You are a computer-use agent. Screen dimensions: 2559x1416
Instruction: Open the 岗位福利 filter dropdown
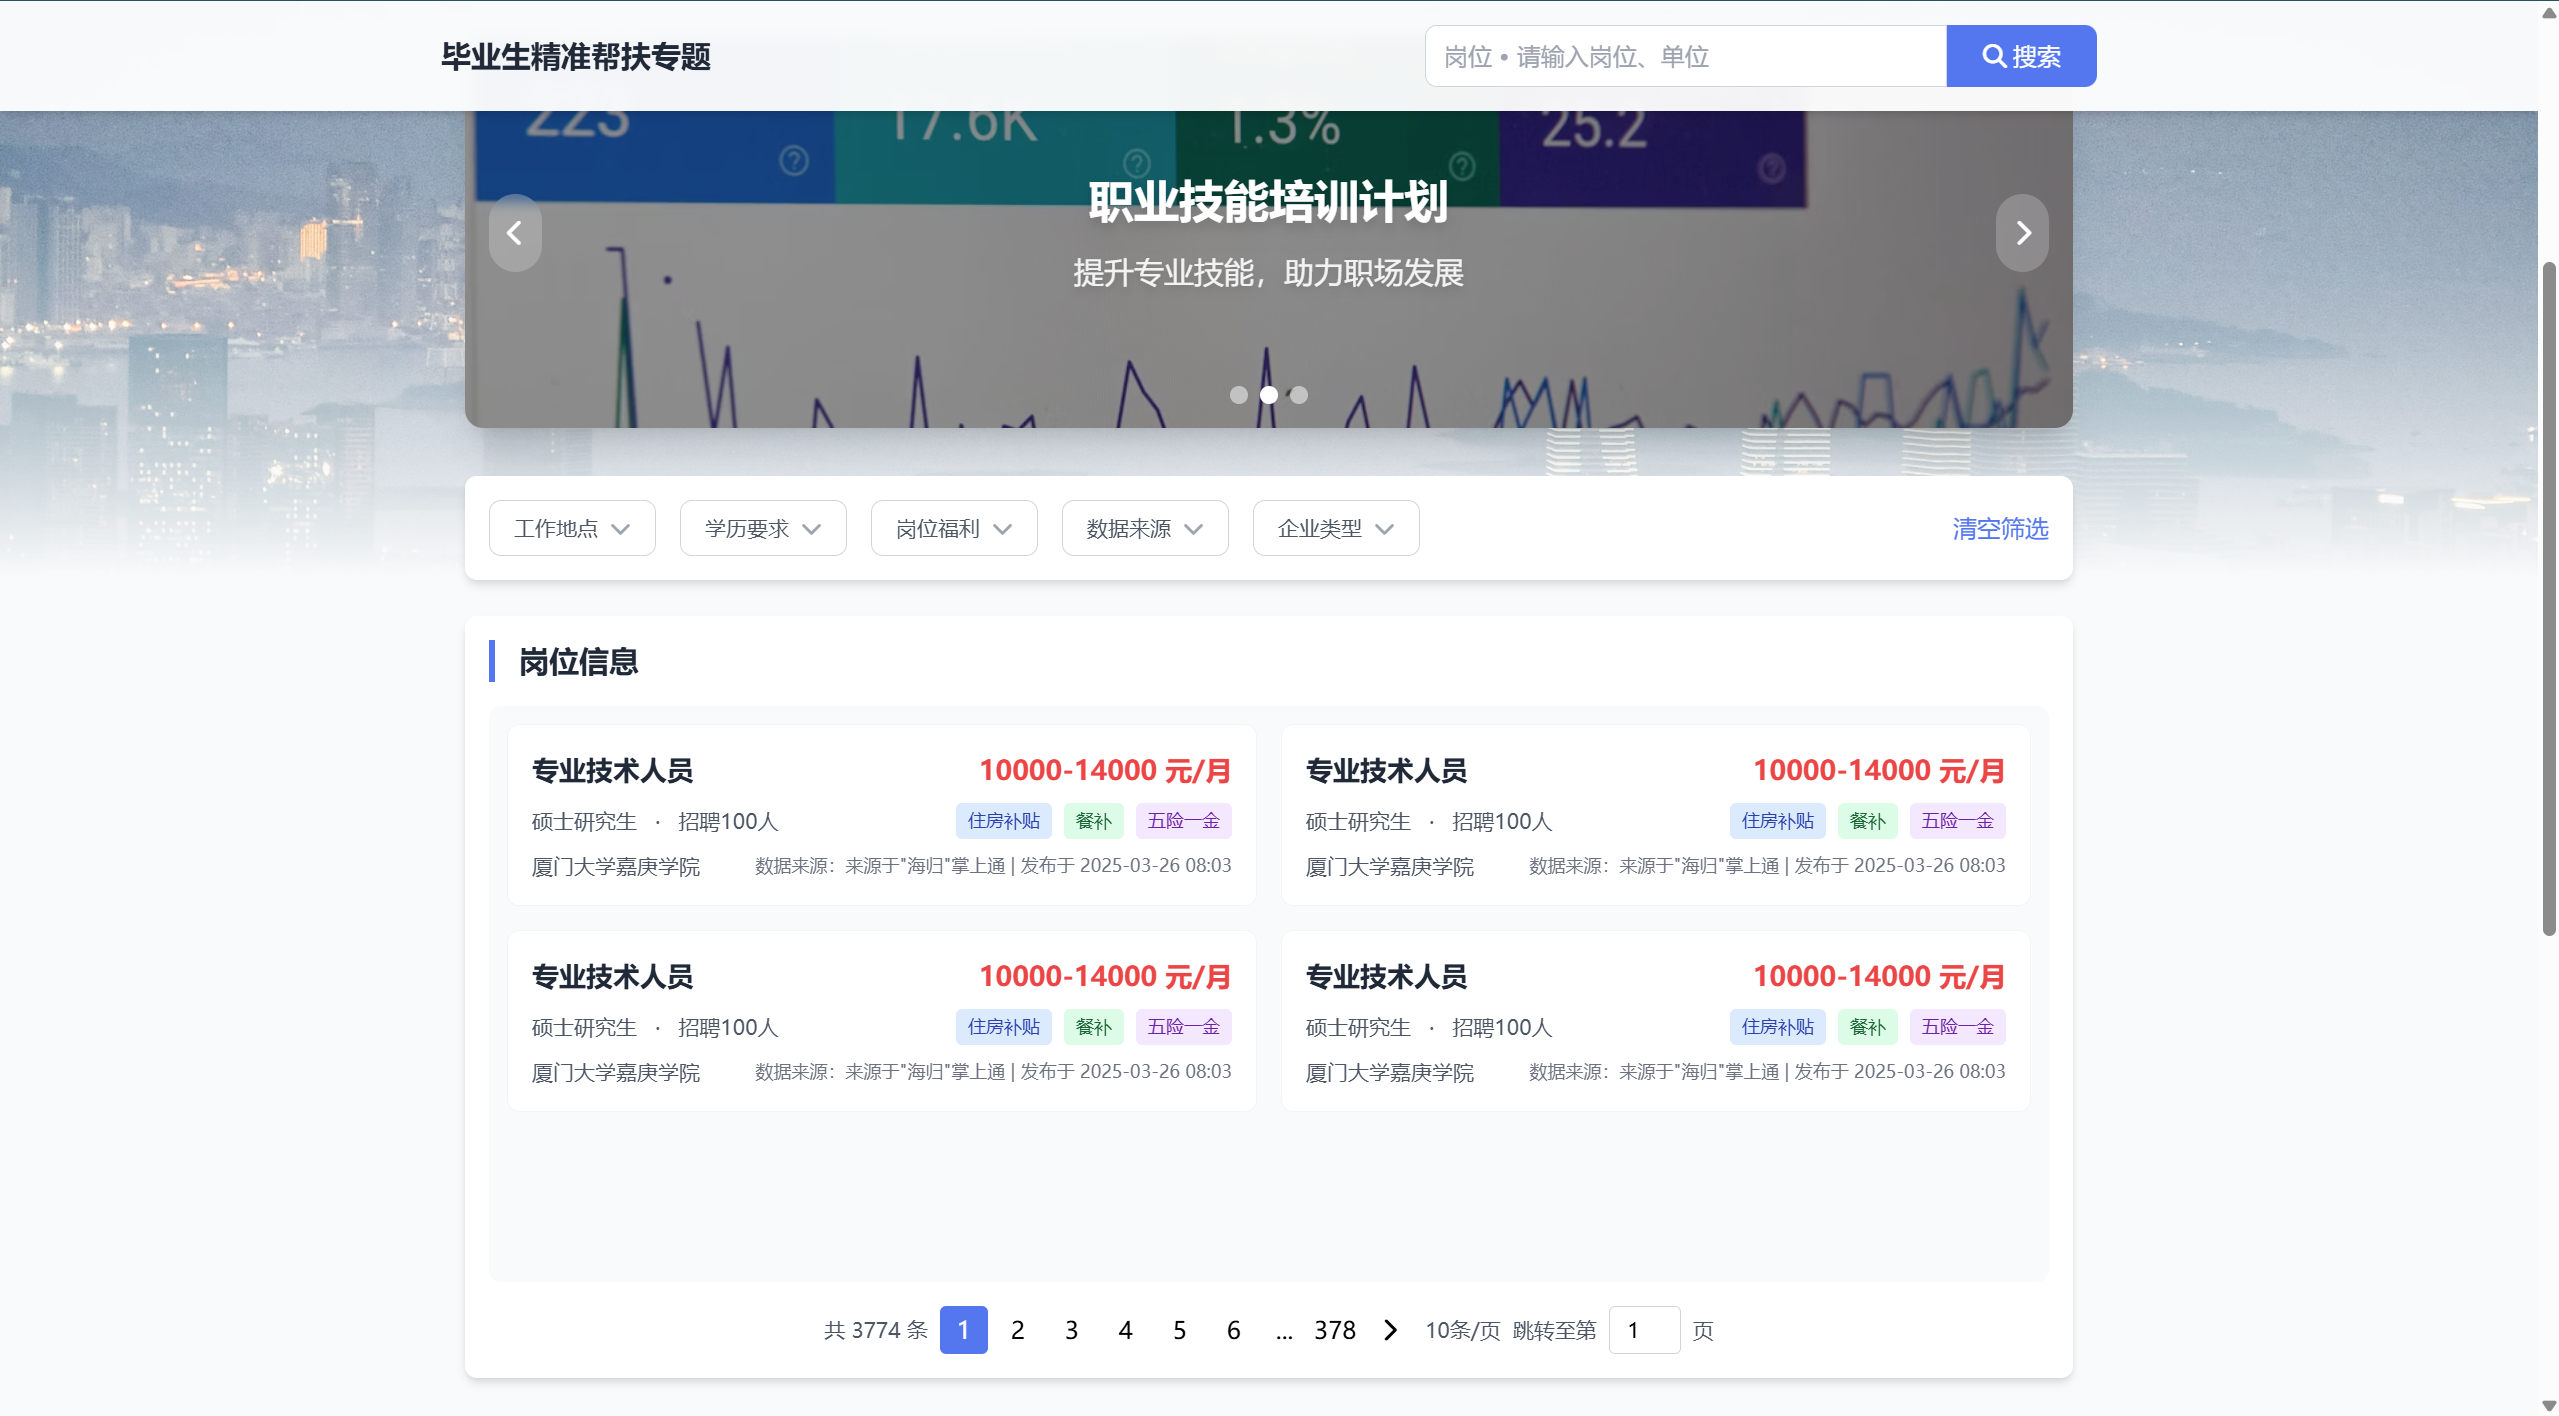(954, 528)
